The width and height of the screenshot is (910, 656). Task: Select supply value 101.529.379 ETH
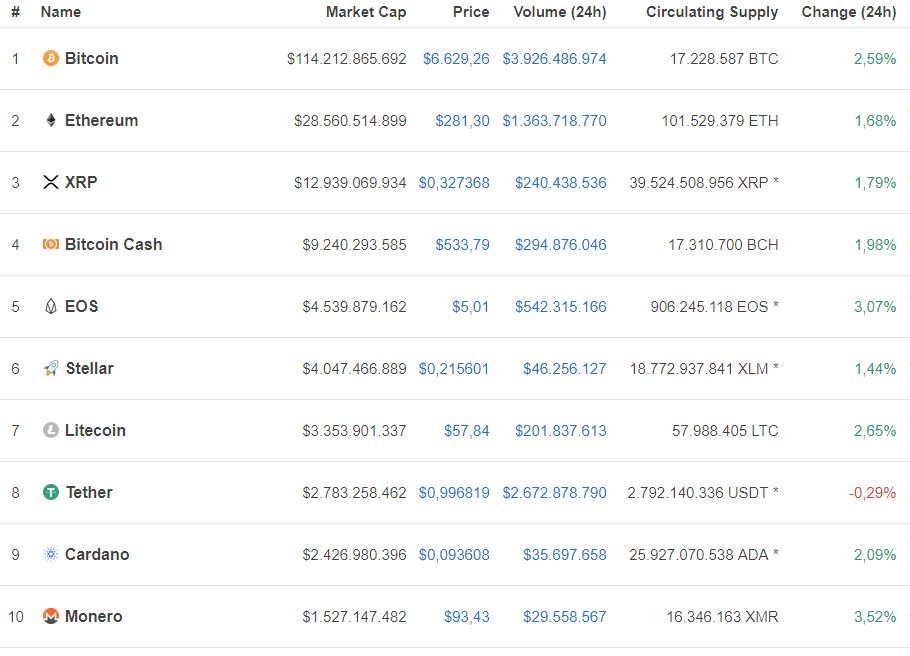pyautogui.click(x=720, y=121)
